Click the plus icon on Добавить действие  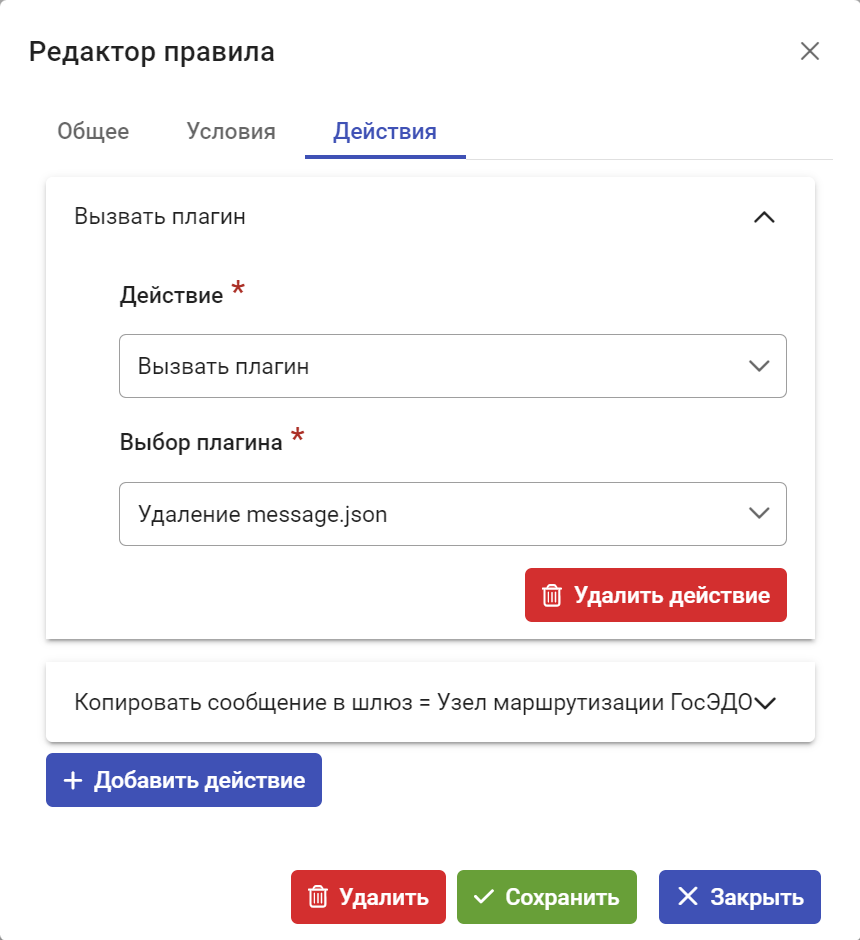73,780
